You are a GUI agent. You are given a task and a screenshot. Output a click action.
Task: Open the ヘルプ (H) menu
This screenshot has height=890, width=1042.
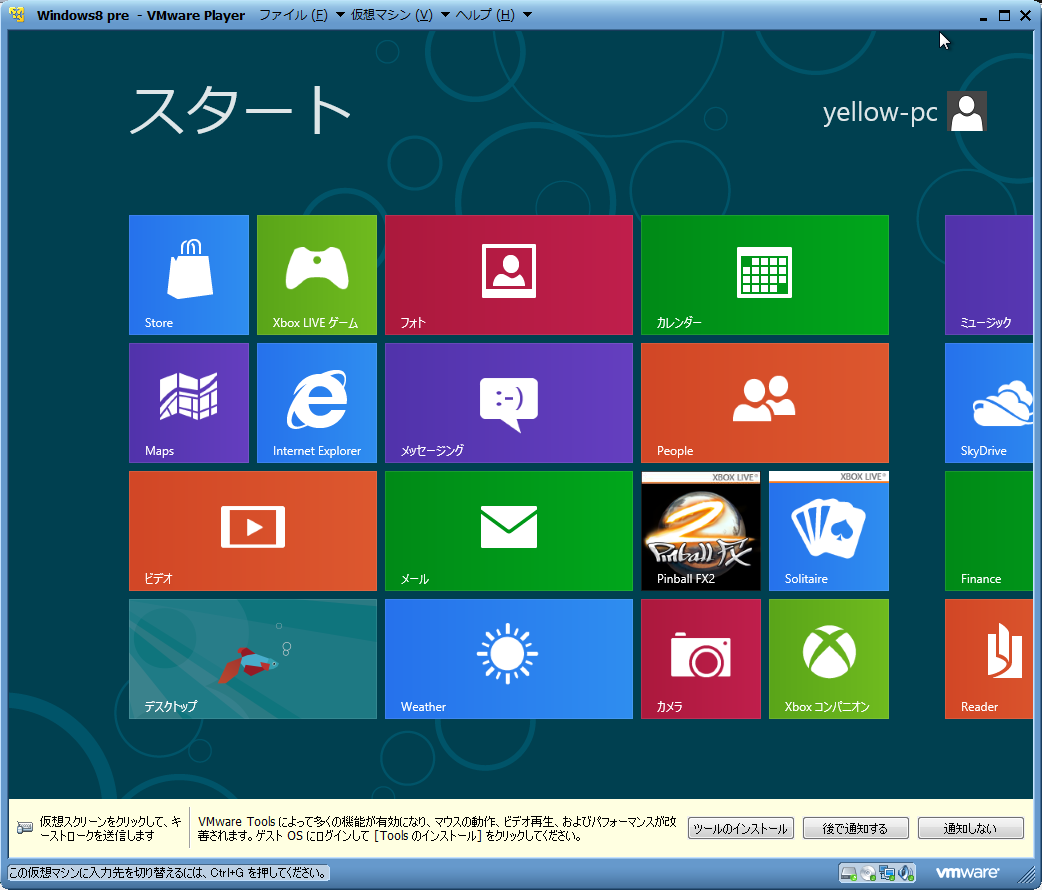tap(485, 15)
